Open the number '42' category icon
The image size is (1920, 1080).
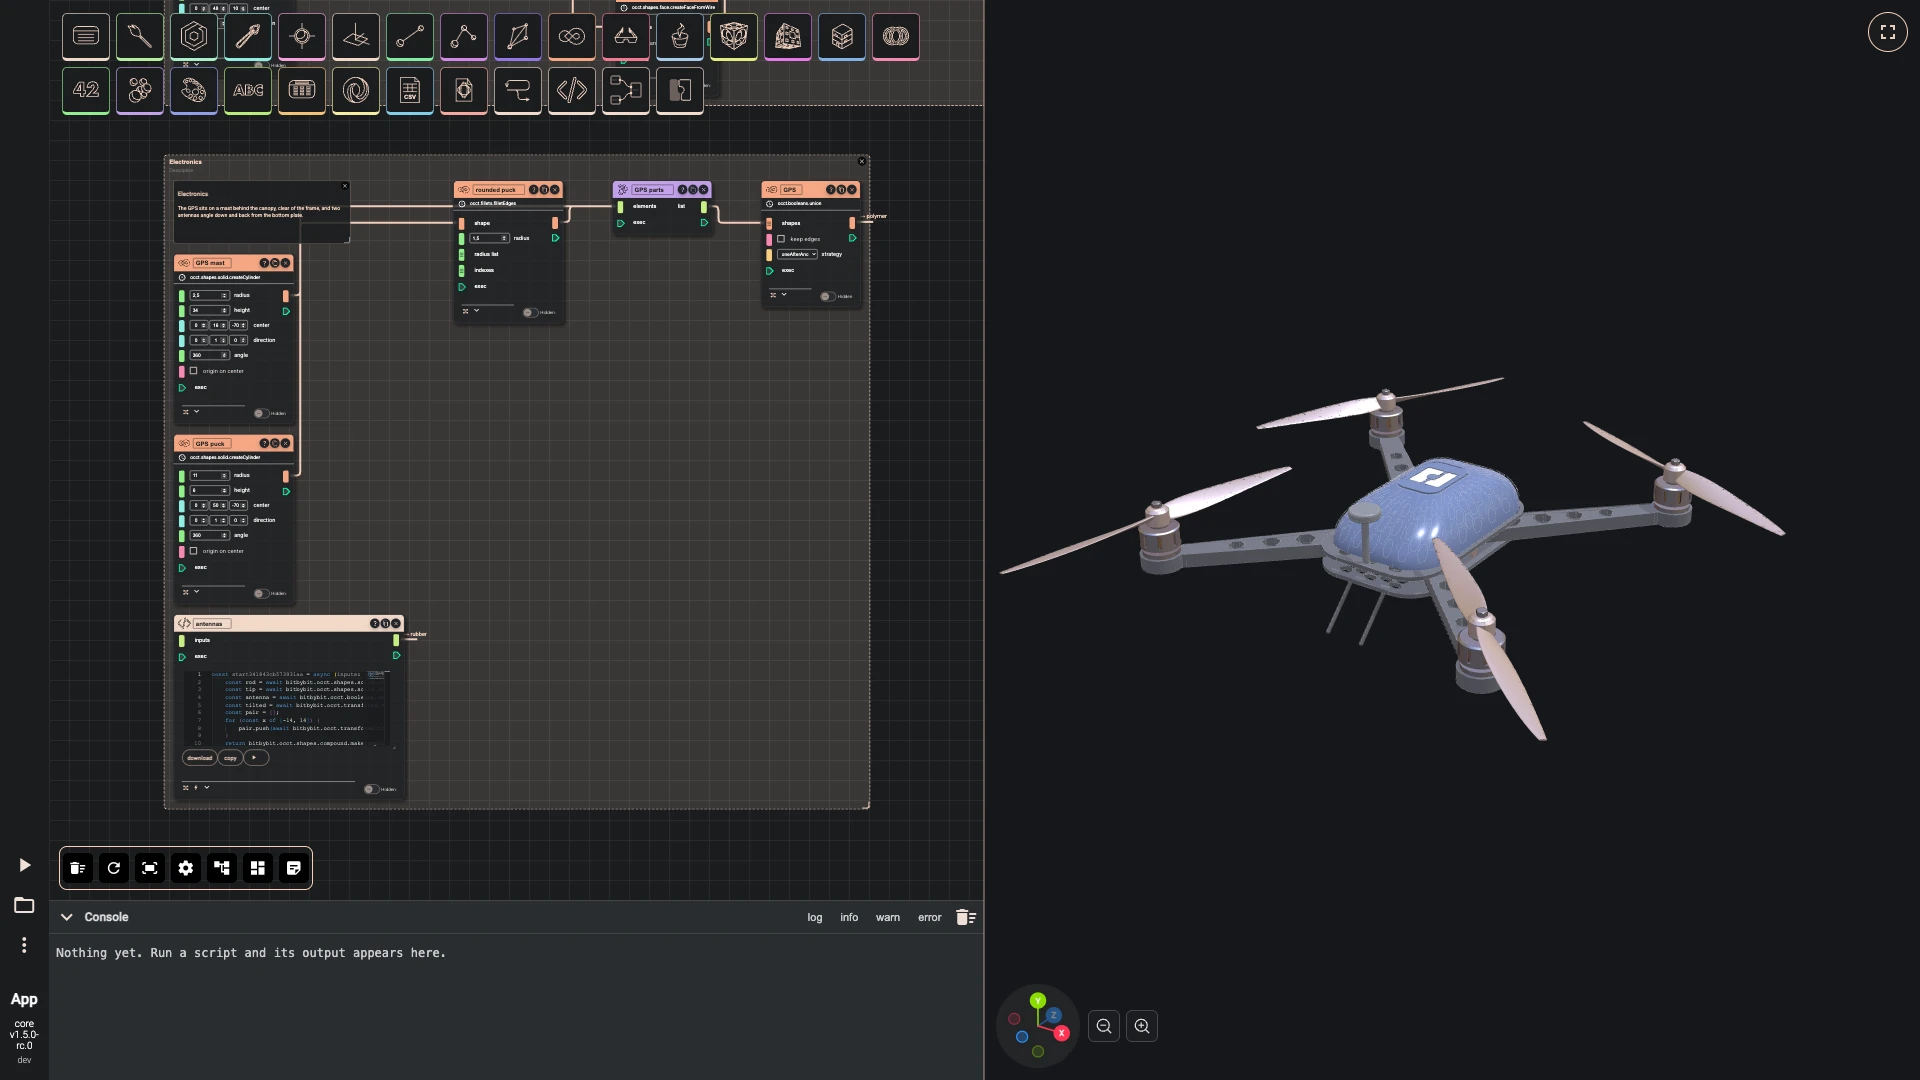(x=86, y=90)
